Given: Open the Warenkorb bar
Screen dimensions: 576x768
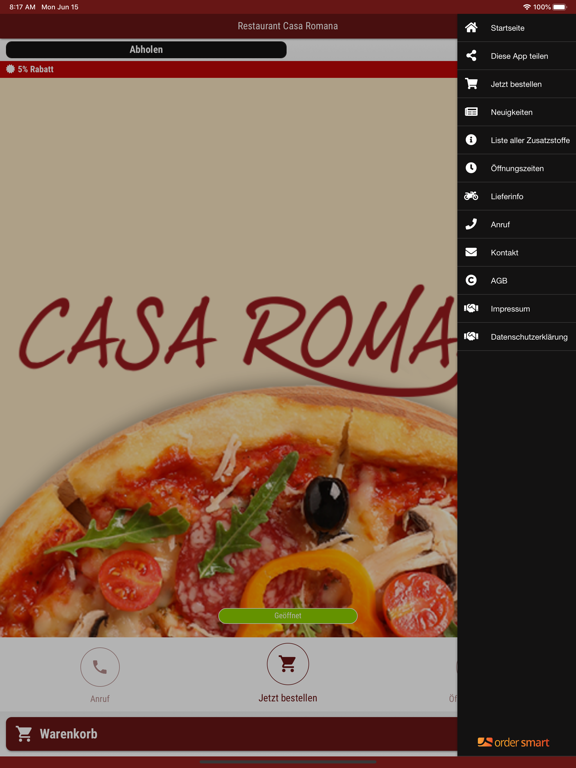Looking at the screenshot, I should (x=232, y=734).
